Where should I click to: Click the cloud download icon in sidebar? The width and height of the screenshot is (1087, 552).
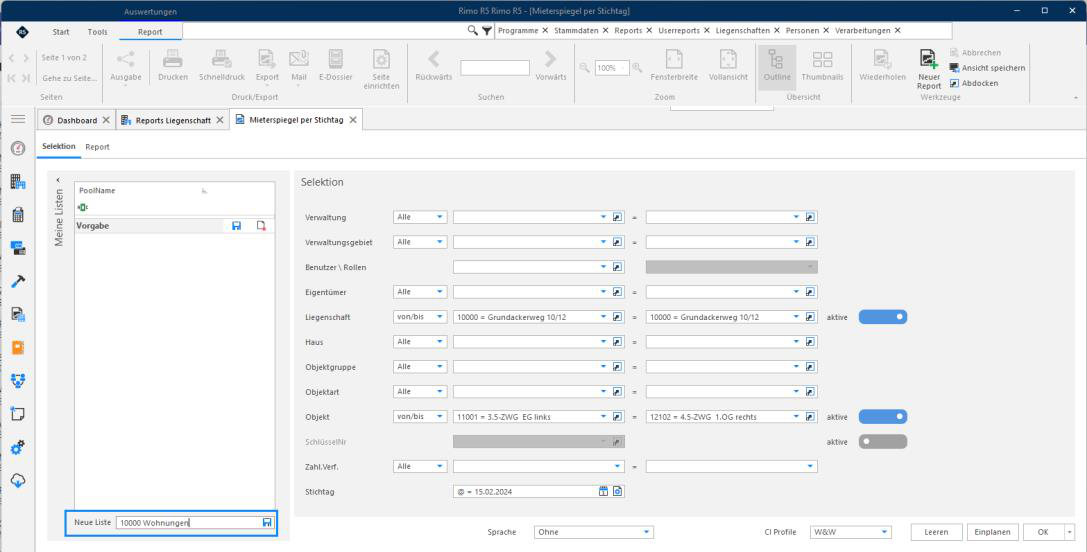pos(18,481)
